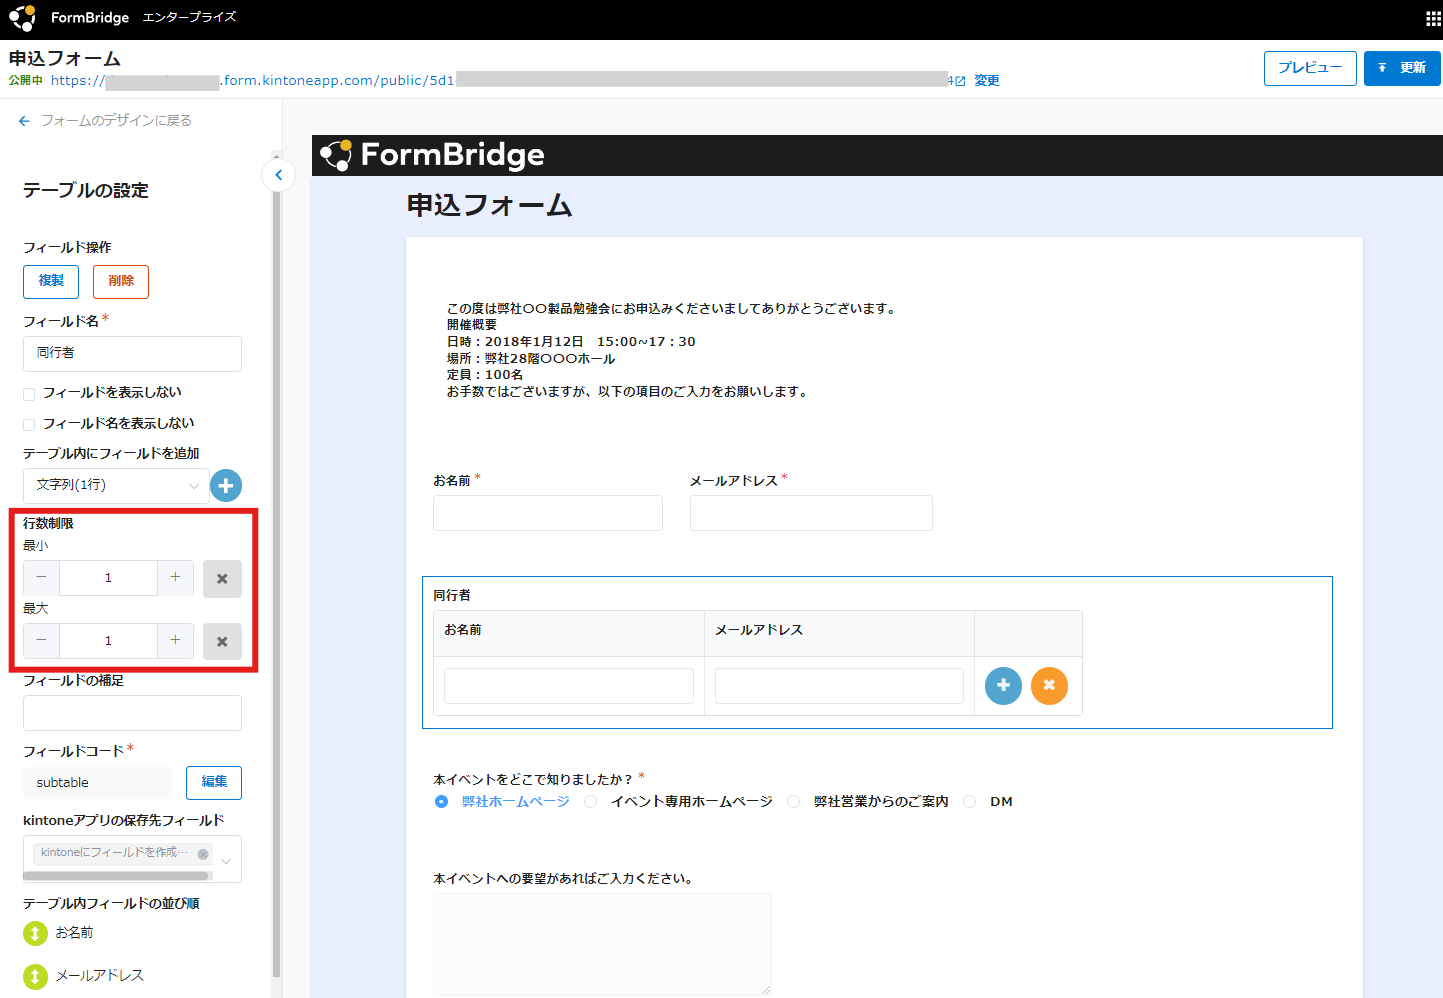Click the メールアドレス item in テーブル内フィールドの並び順
This screenshot has height=998, width=1443.
click(x=99, y=976)
